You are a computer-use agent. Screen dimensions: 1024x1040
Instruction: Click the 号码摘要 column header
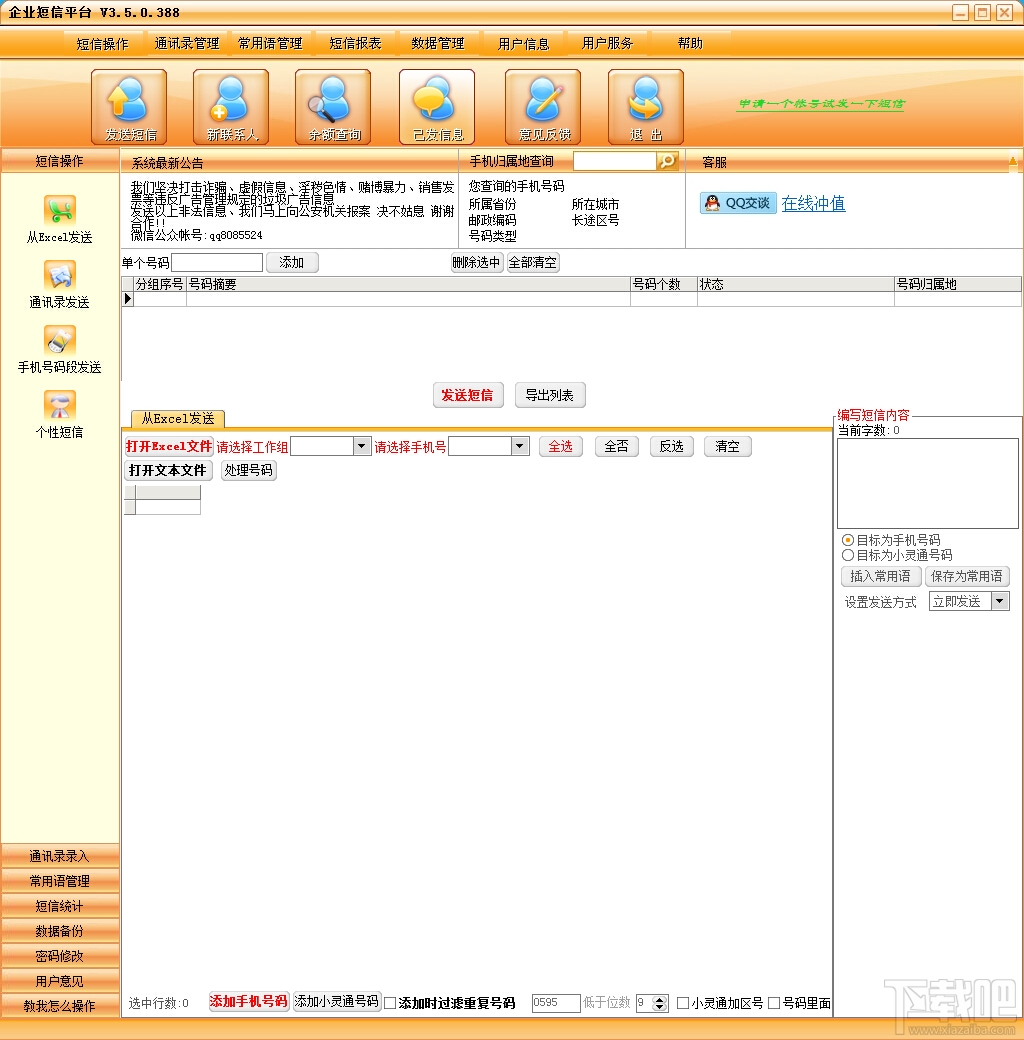coord(408,285)
